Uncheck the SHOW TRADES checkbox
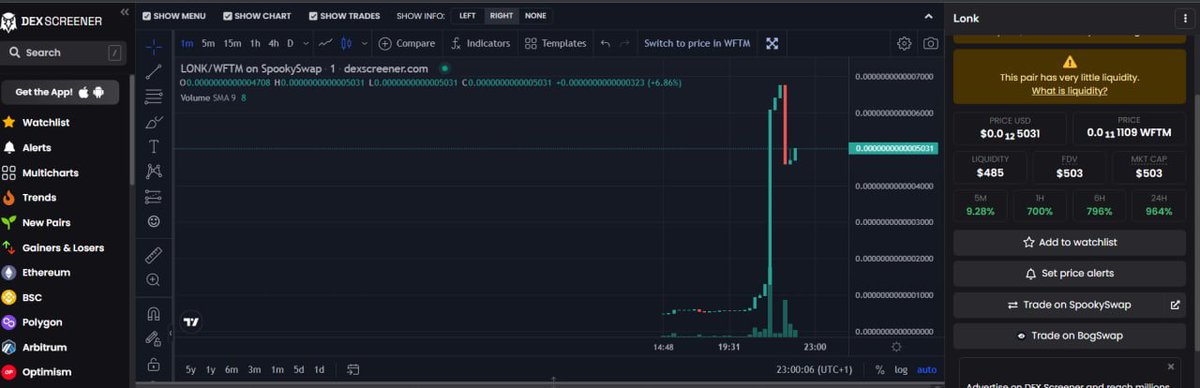This screenshot has width=1200, height=388. (x=314, y=16)
